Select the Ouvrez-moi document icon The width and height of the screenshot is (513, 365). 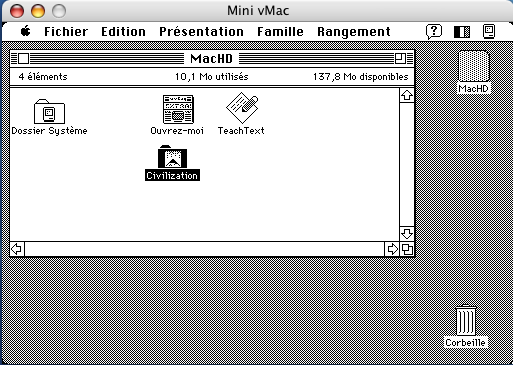click(x=178, y=109)
